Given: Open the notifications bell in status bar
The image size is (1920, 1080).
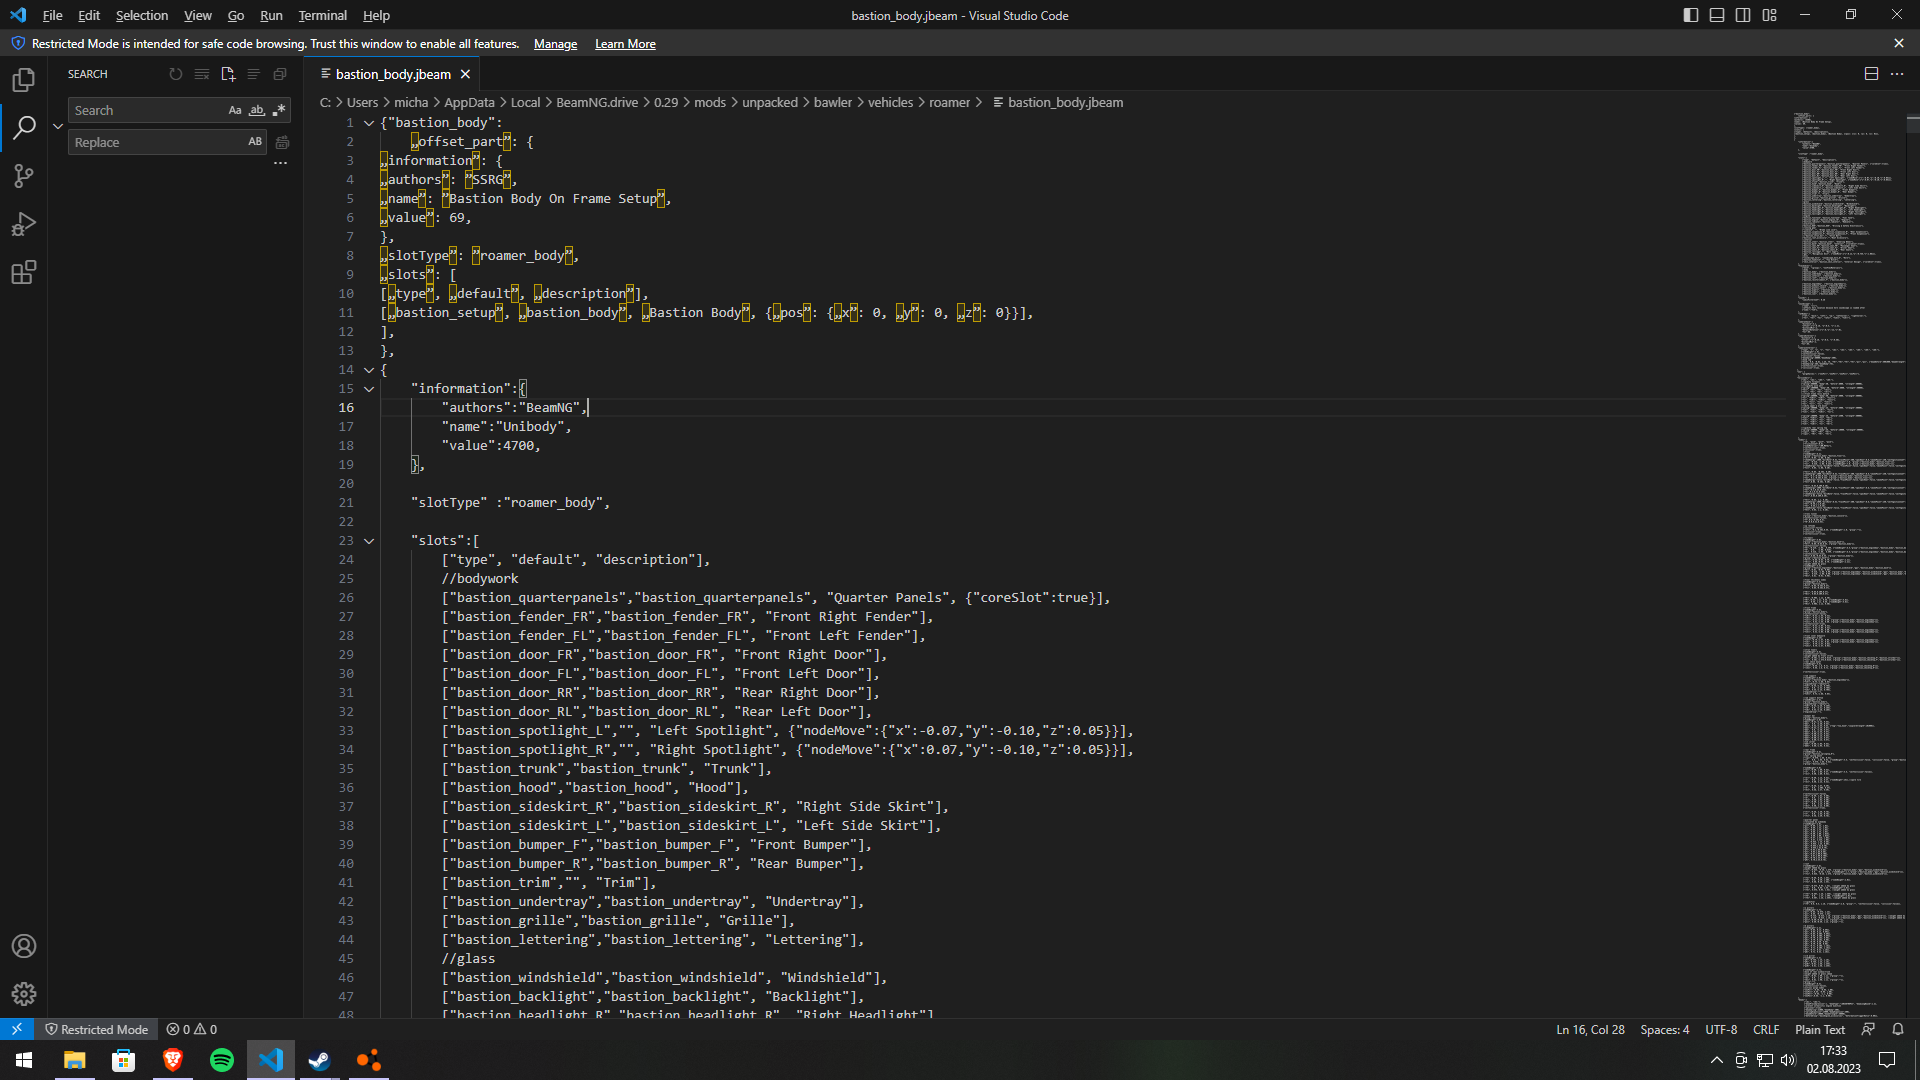Looking at the screenshot, I should (x=1898, y=1029).
